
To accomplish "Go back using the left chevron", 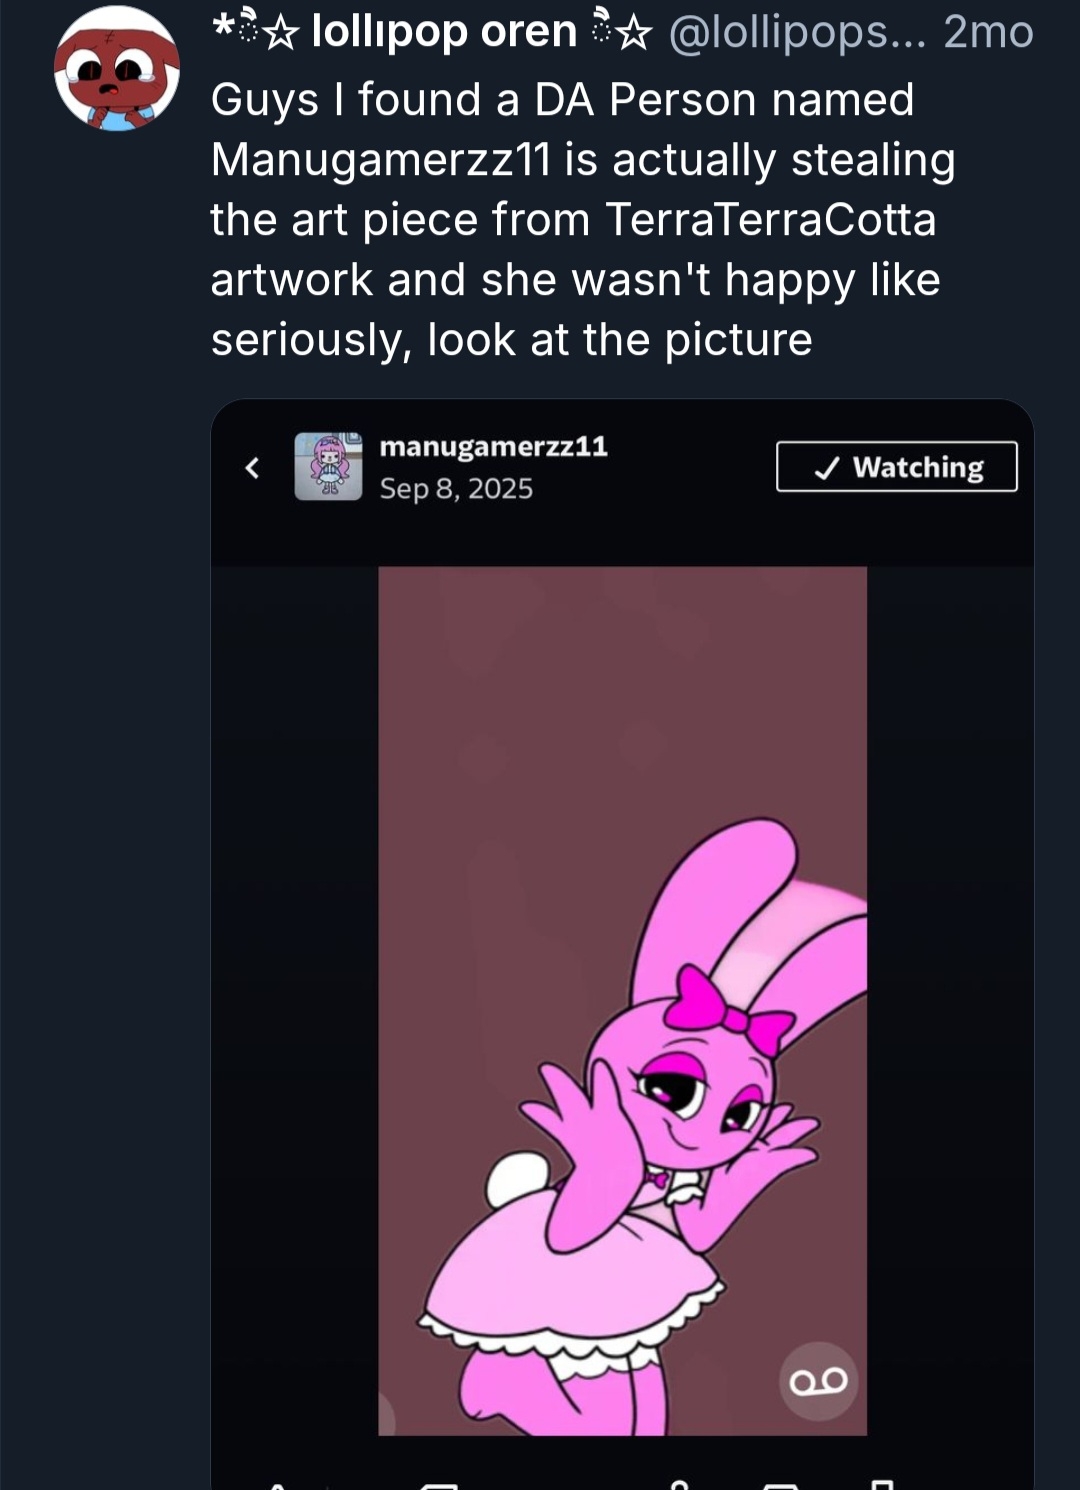I will coord(252,467).
